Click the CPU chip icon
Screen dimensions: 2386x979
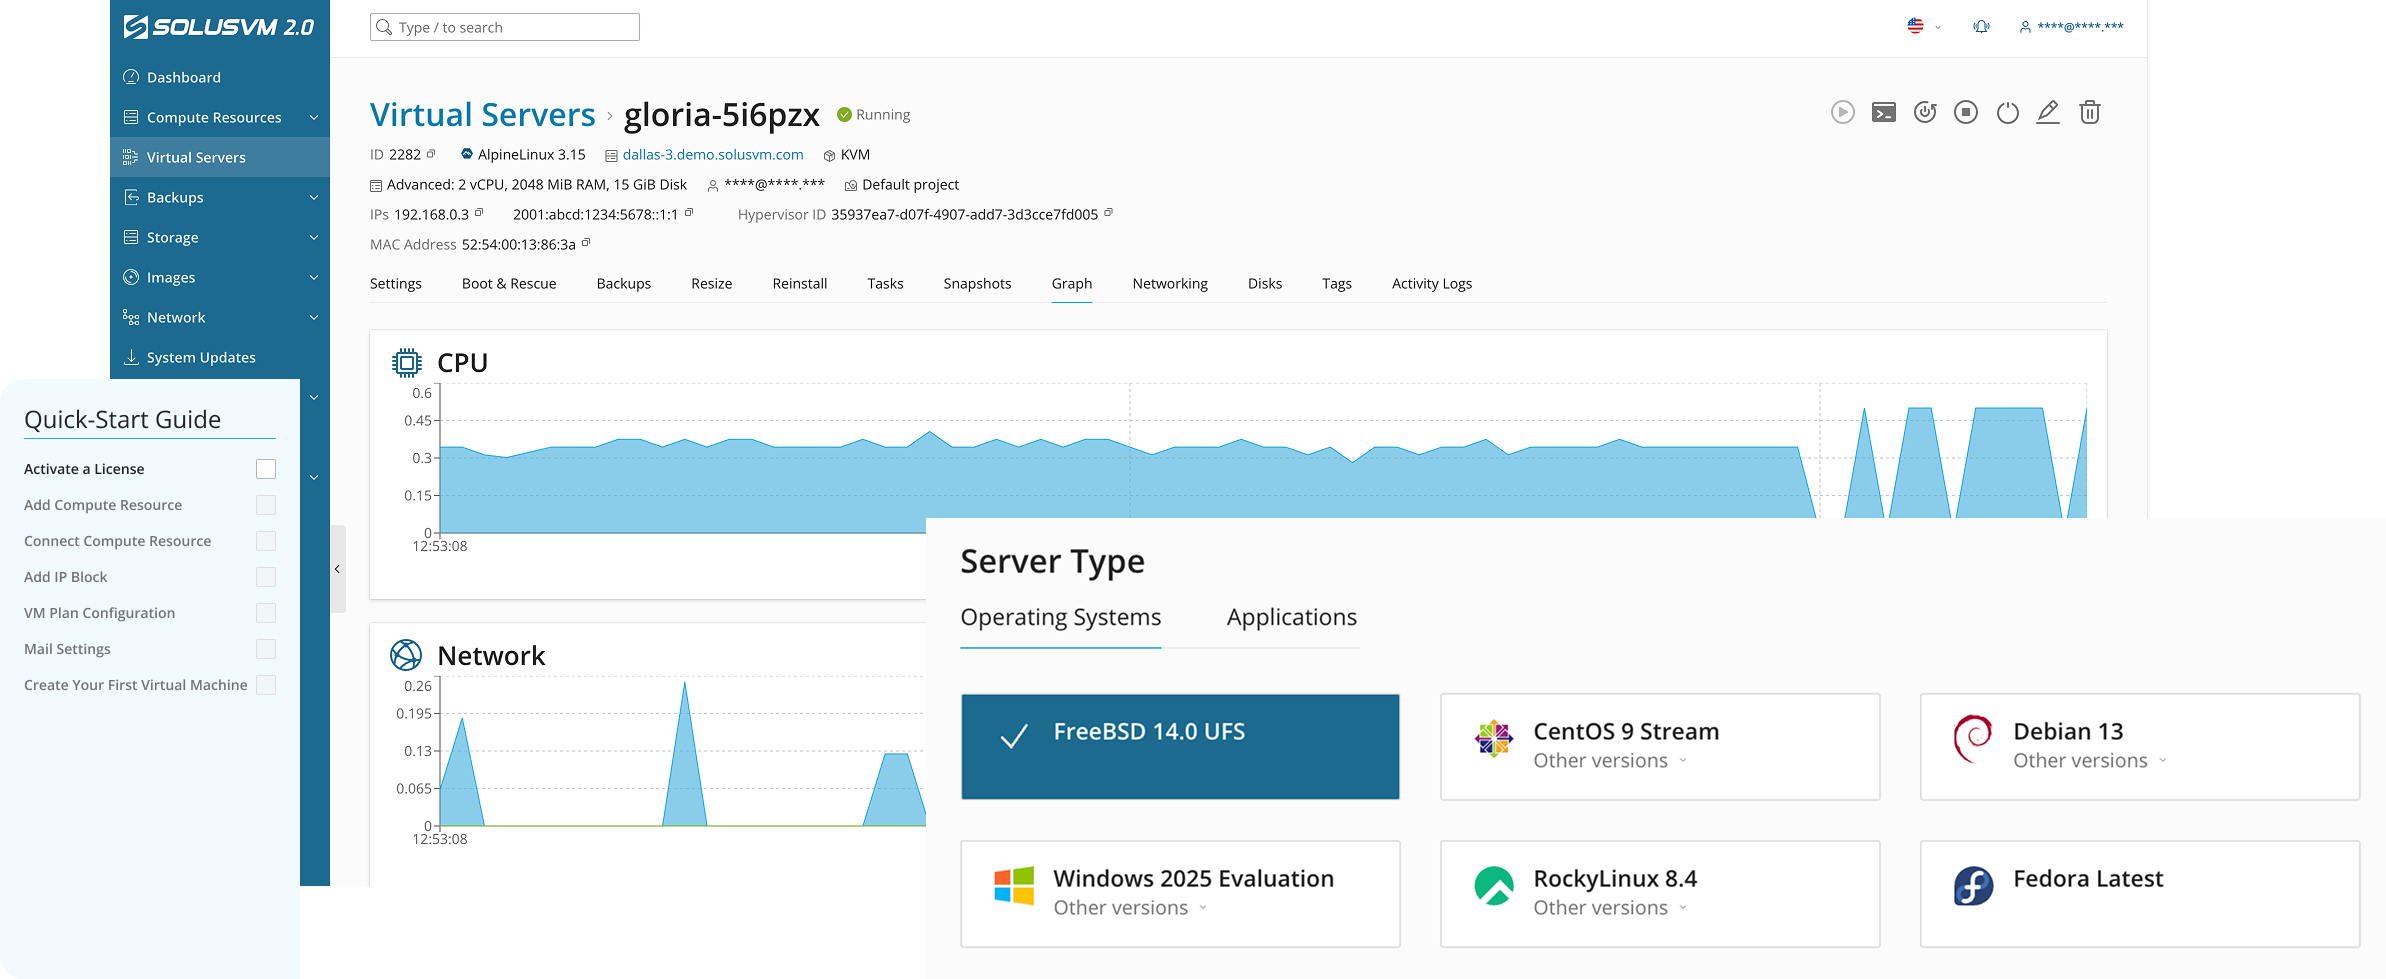coord(406,362)
